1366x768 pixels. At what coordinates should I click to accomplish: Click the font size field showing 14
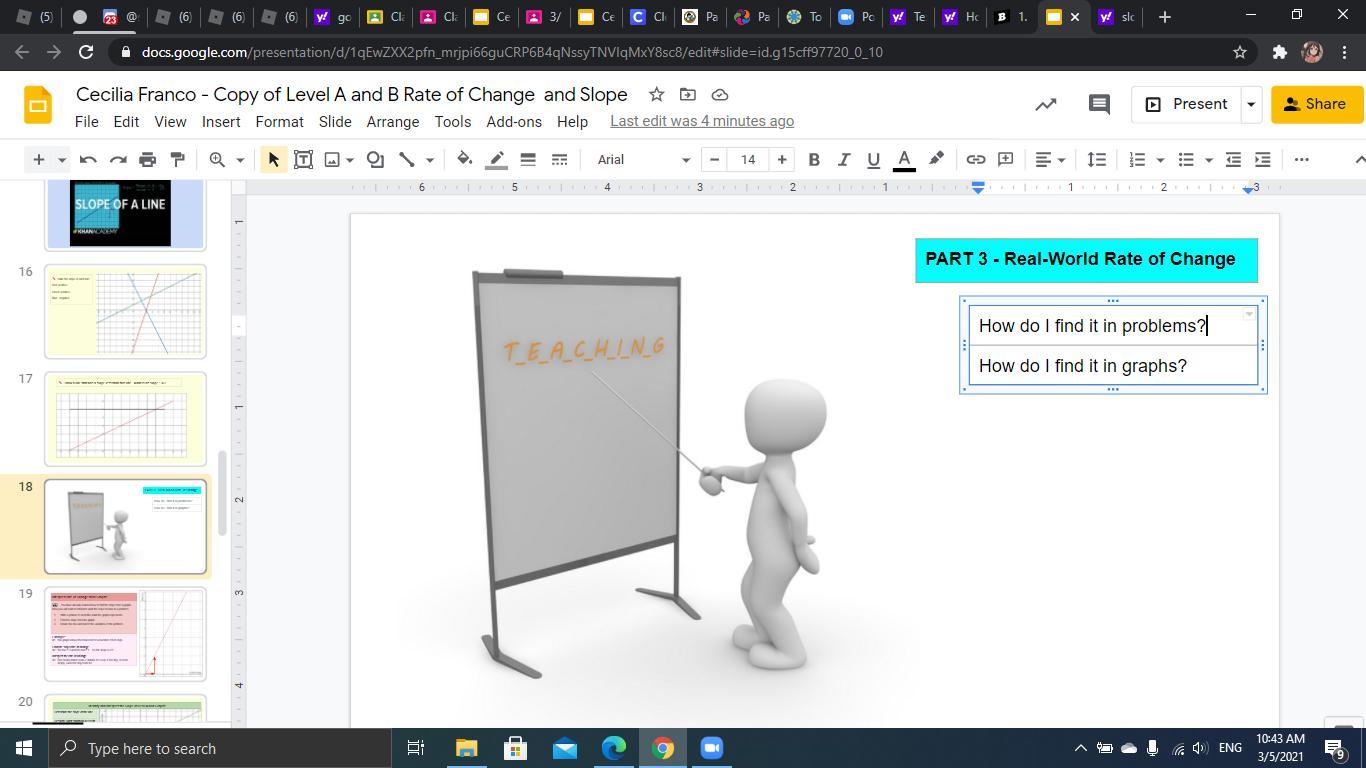click(748, 160)
